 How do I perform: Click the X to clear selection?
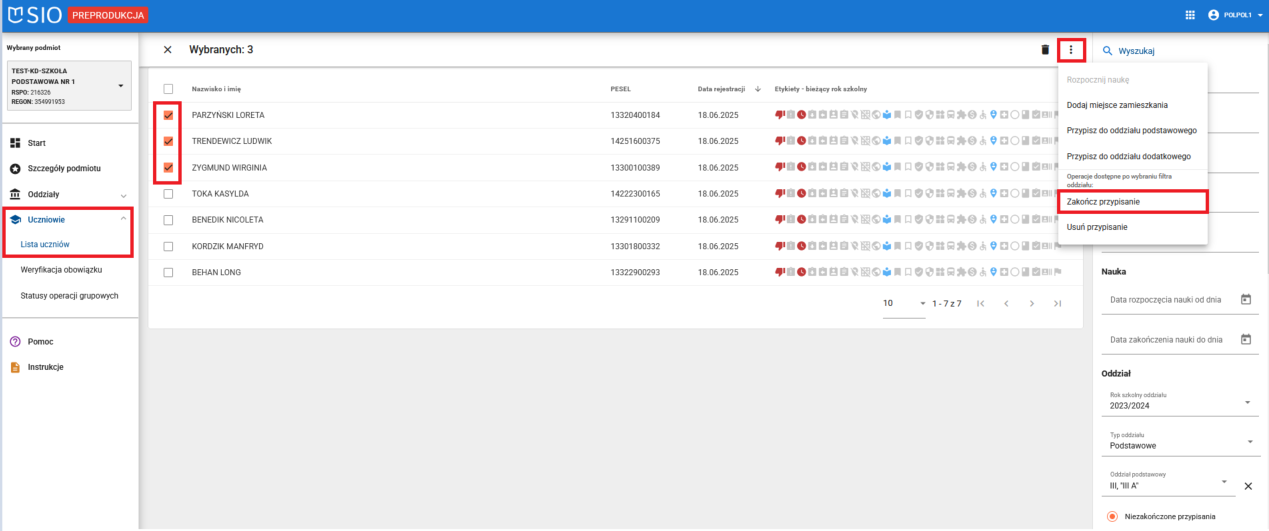point(167,50)
